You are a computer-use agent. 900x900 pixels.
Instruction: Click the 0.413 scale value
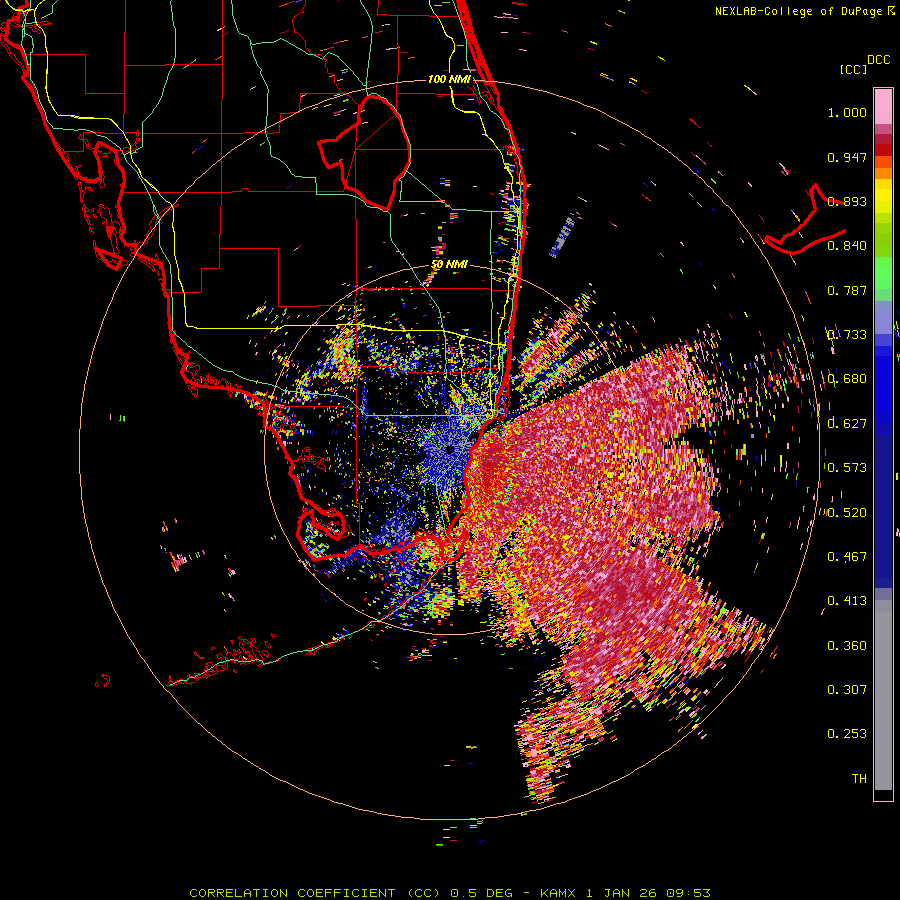[847, 601]
